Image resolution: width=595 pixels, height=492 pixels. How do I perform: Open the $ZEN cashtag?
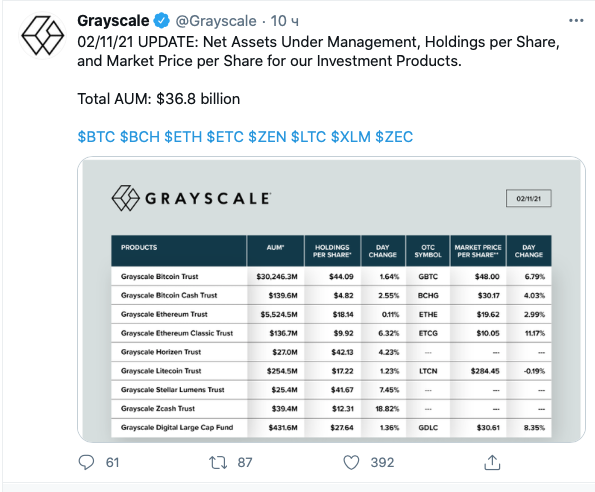click(267, 137)
